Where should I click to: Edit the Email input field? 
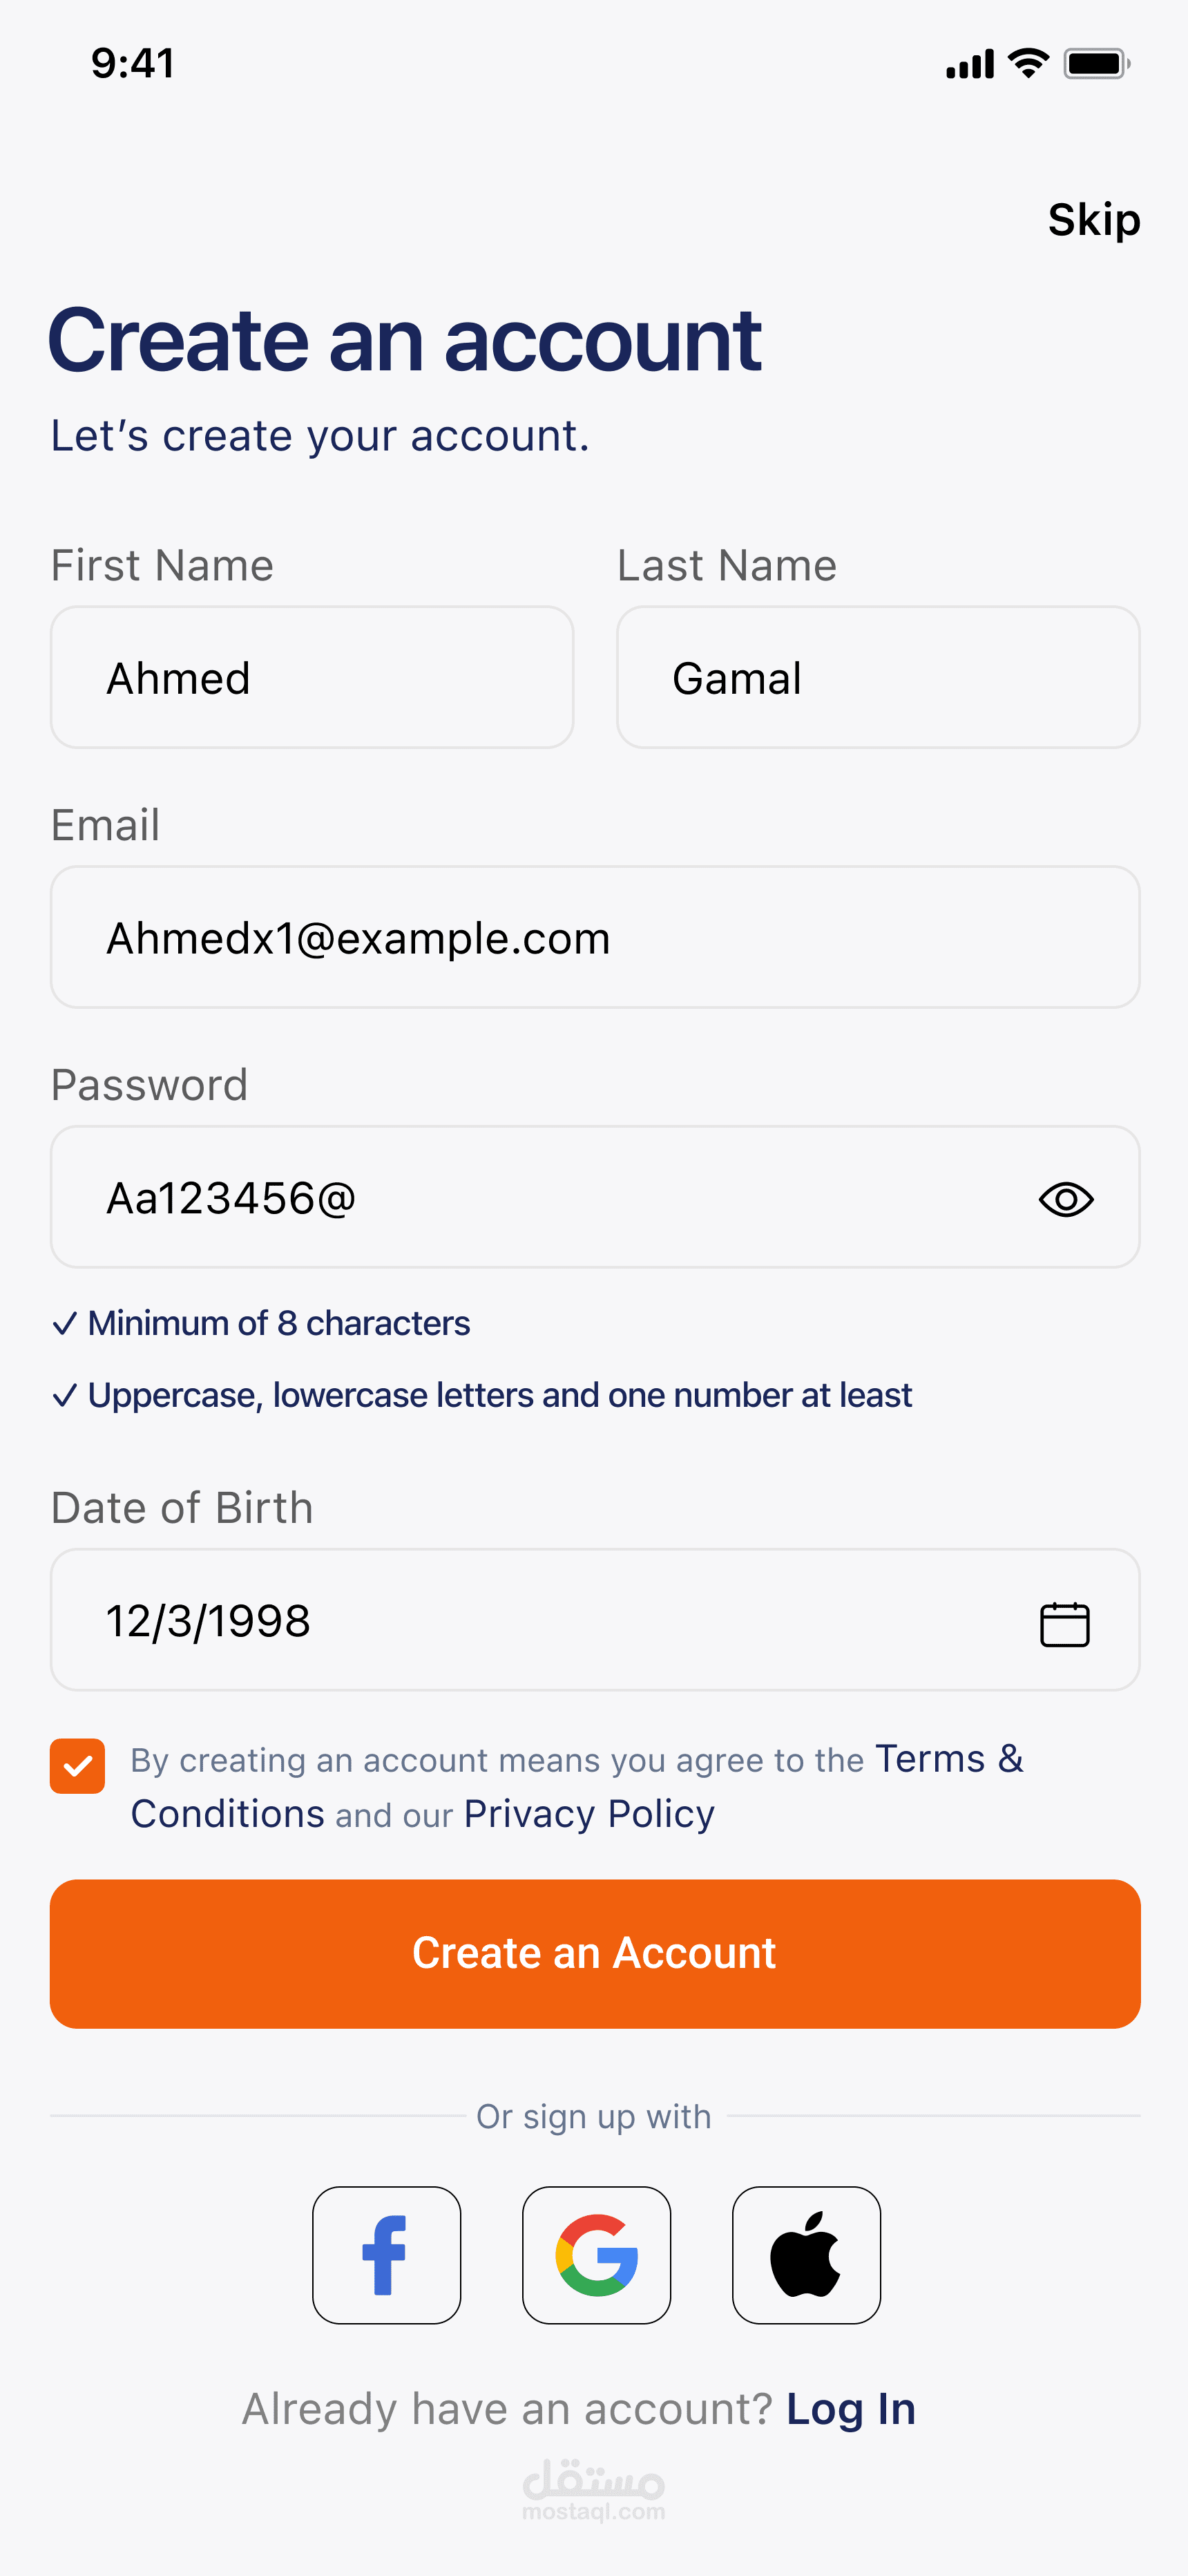pos(594,937)
